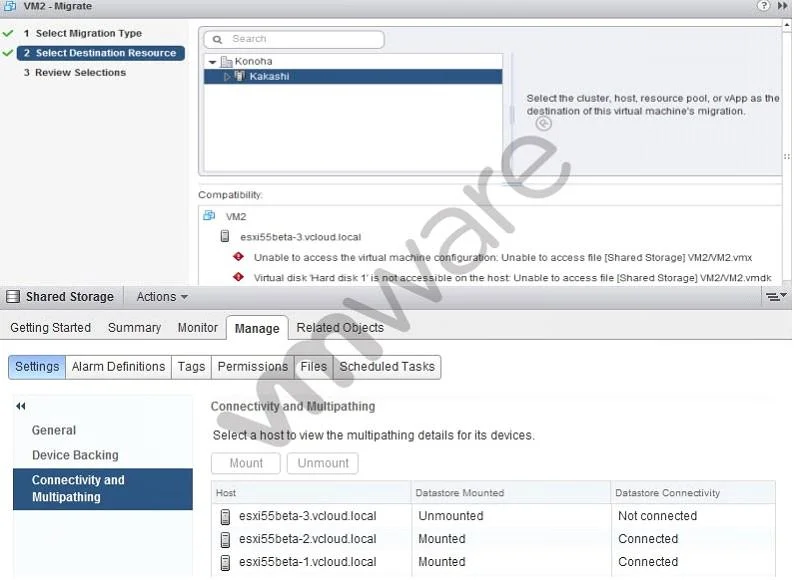
Task: Click the Kakashi cluster icon
Action: click(x=240, y=76)
